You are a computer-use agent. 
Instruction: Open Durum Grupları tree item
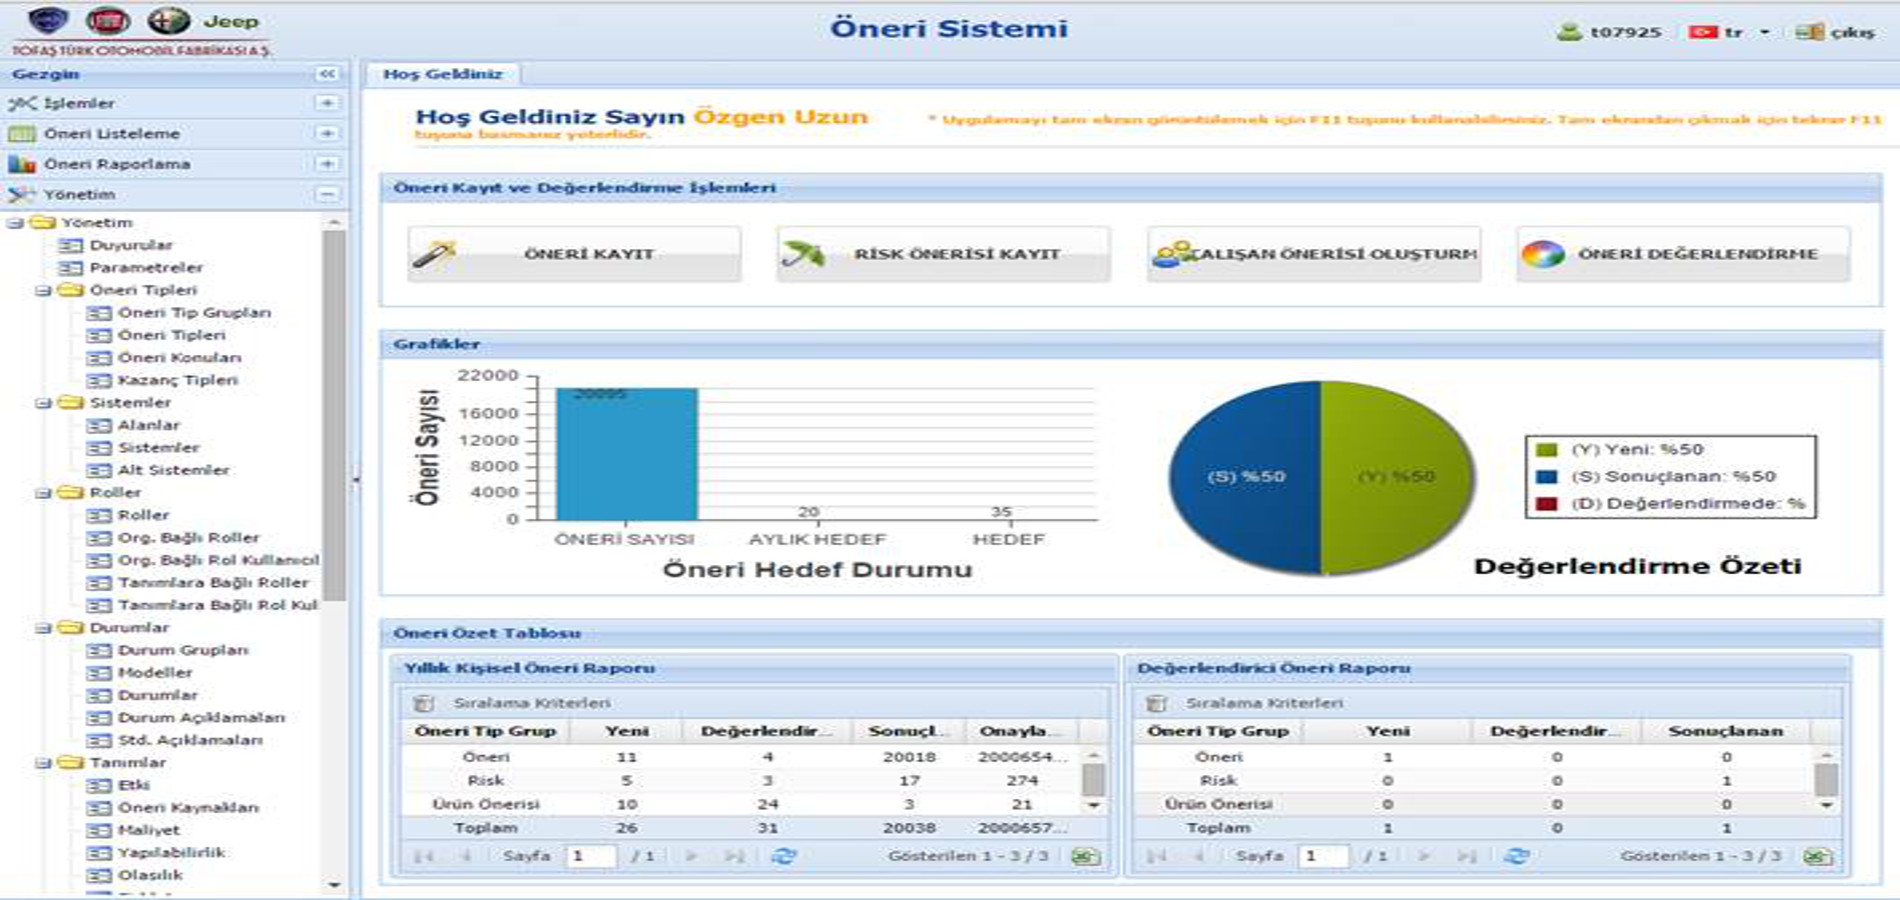point(183,650)
